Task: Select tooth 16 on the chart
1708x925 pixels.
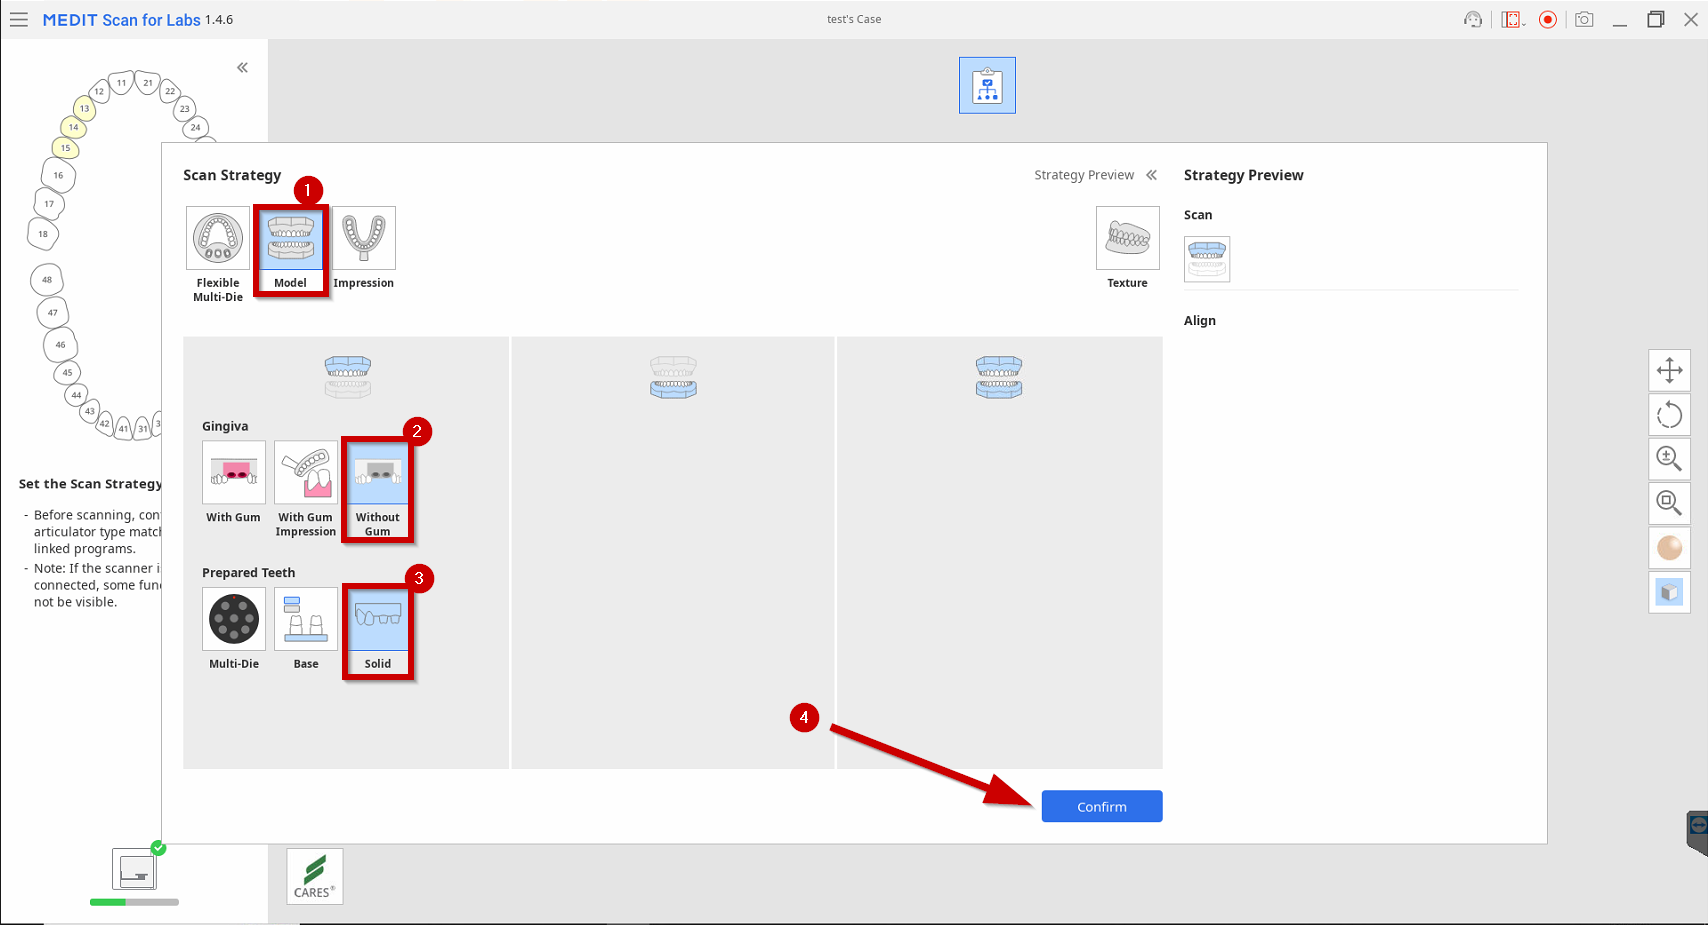Action: (x=58, y=175)
